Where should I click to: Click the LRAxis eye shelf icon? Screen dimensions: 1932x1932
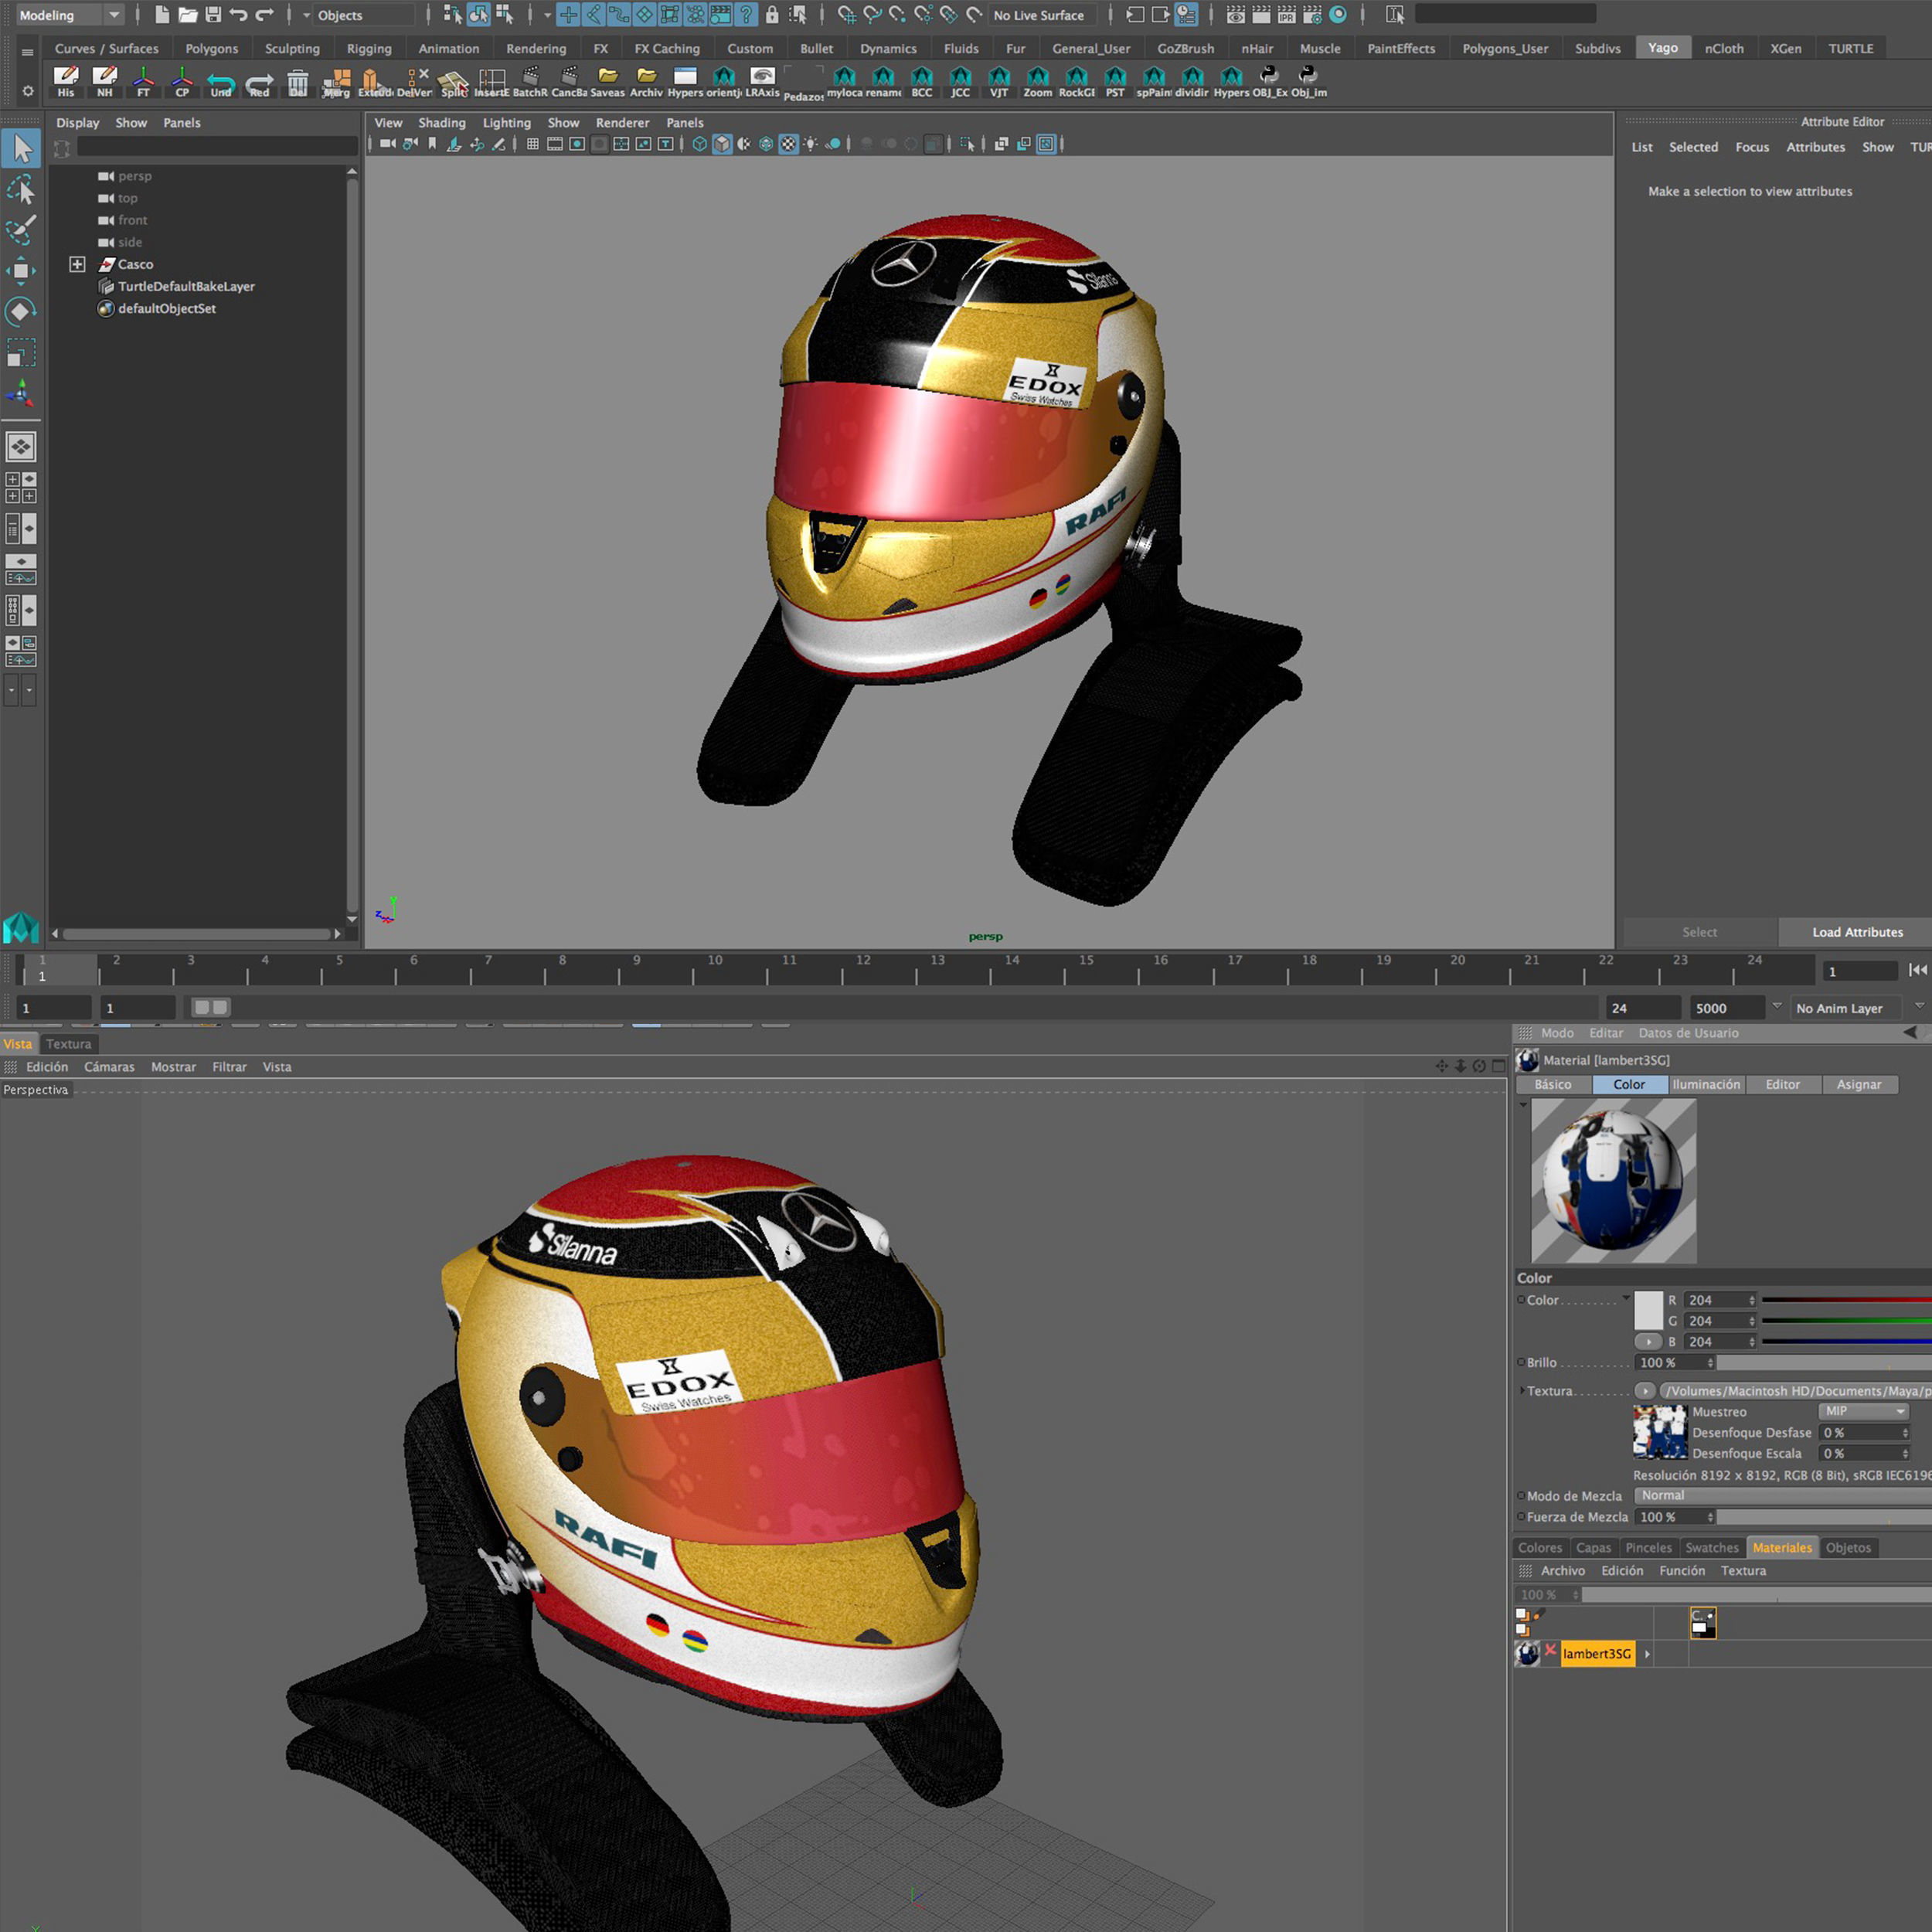click(x=762, y=82)
